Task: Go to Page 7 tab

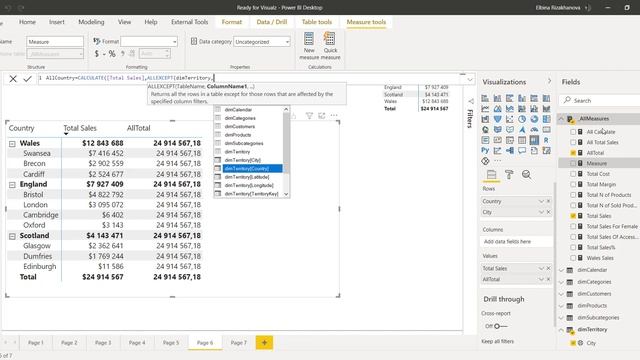Action: 239,343
